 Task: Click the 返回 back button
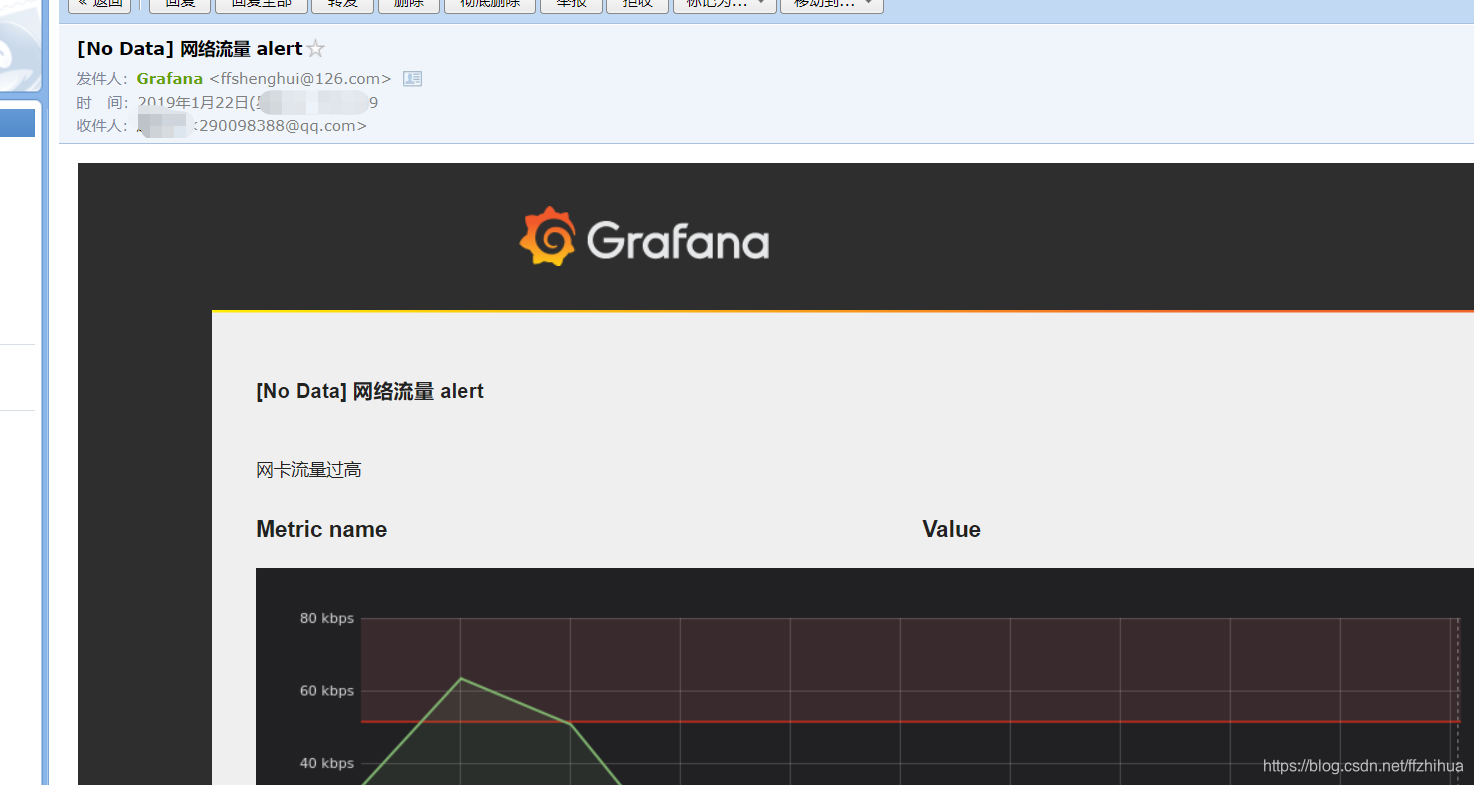click(99, 4)
